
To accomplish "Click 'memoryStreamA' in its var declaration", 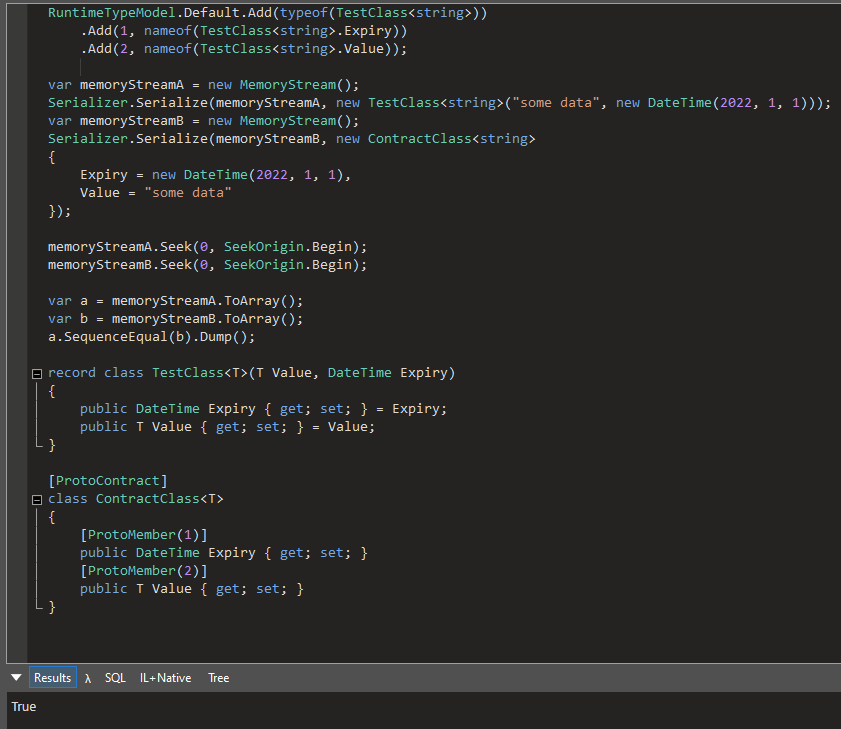I will point(131,85).
